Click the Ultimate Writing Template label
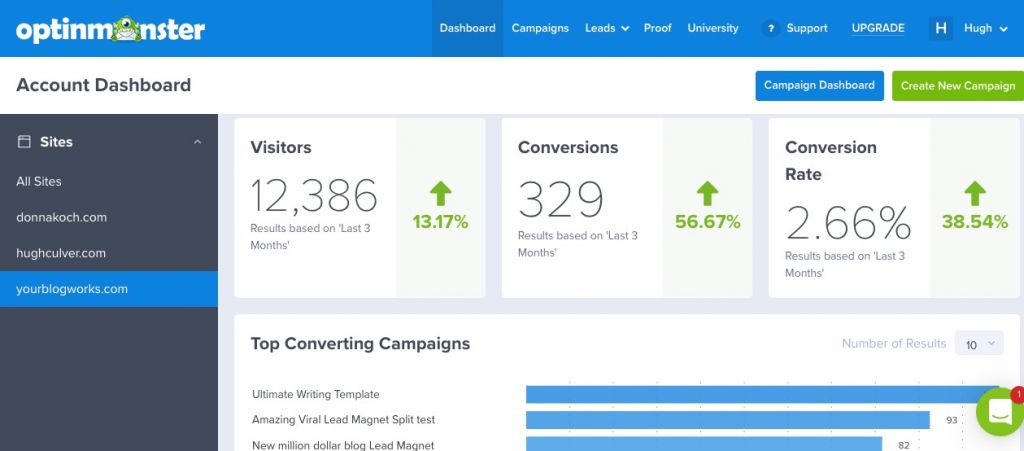This screenshot has height=451, width=1024. coord(315,394)
